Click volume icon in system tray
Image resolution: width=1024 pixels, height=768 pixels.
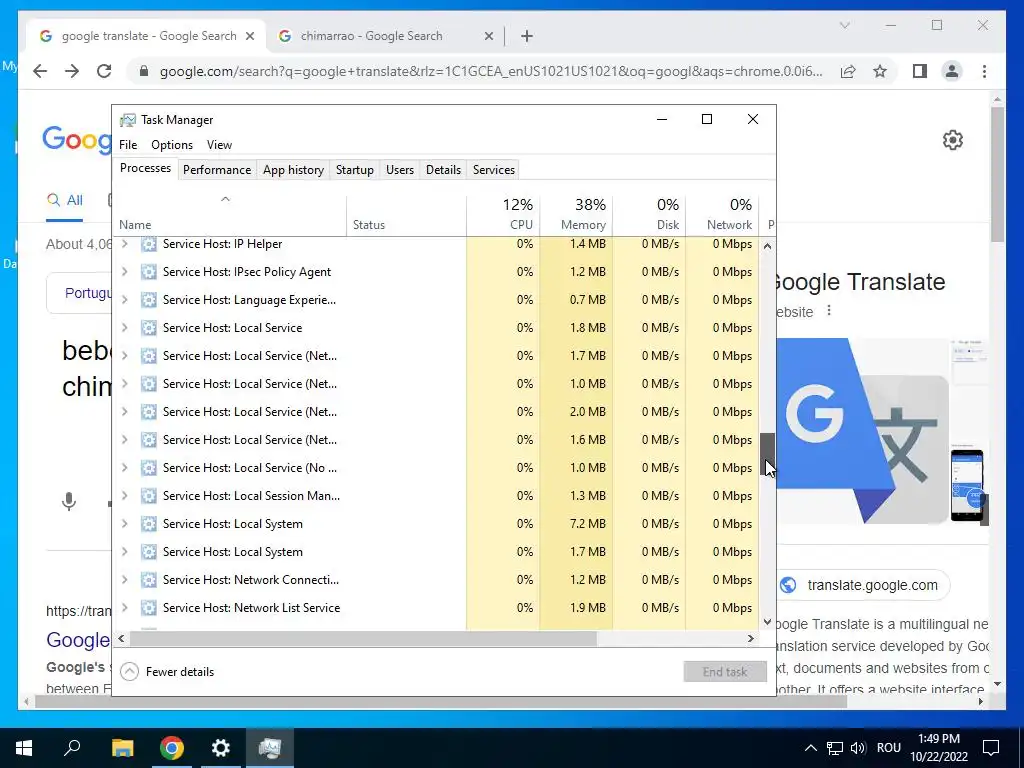[x=858, y=748]
